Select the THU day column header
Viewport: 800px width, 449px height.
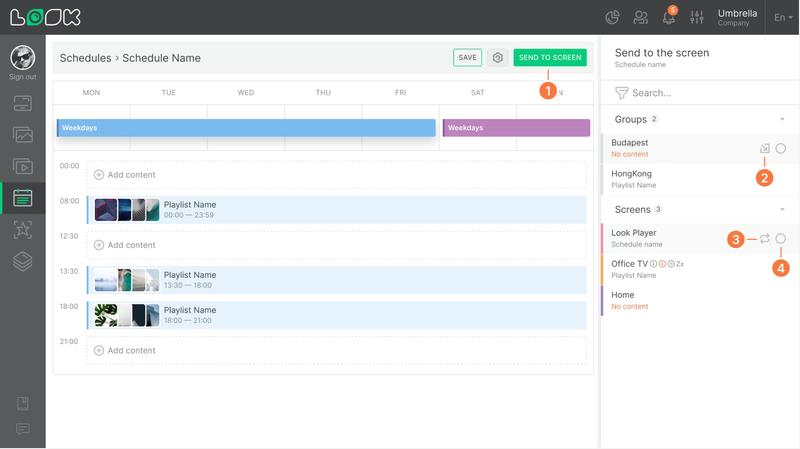click(323, 92)
